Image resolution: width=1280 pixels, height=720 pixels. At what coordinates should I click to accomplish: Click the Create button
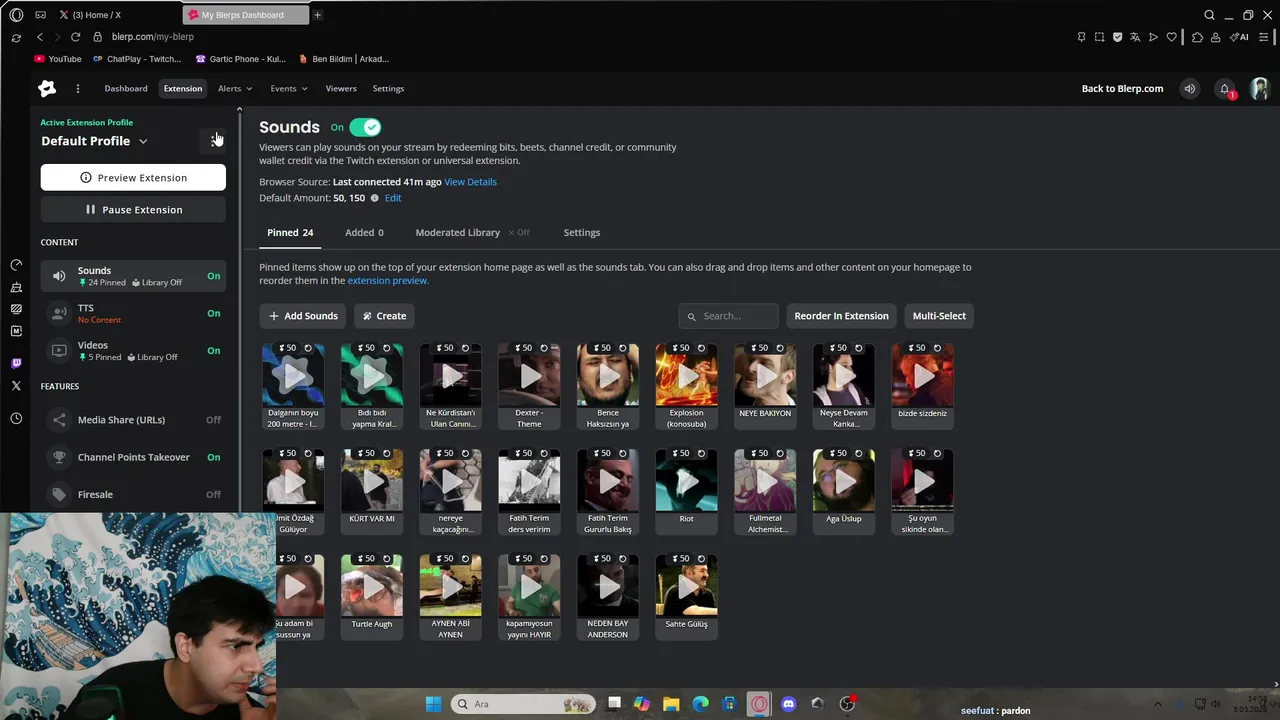[384, 316]
